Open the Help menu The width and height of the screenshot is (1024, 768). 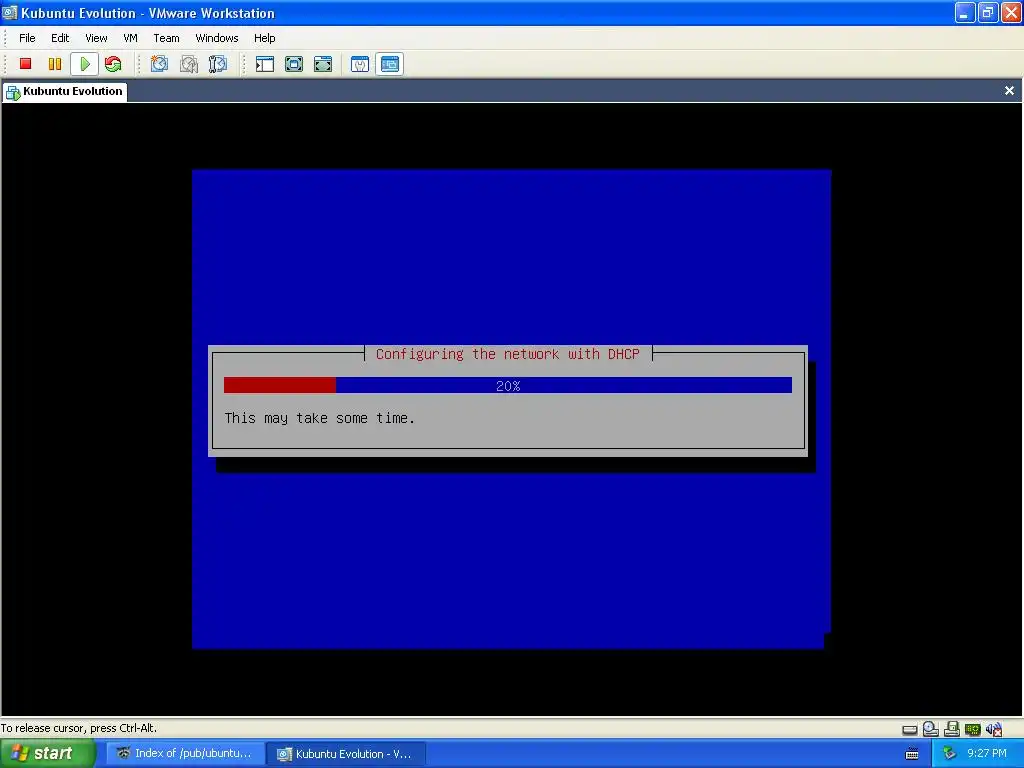pyautogui.click(x=264, y=38)
